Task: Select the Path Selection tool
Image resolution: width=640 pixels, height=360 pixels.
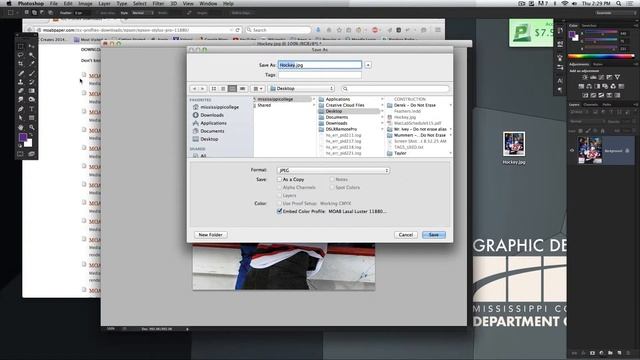Action: point(21,118)
